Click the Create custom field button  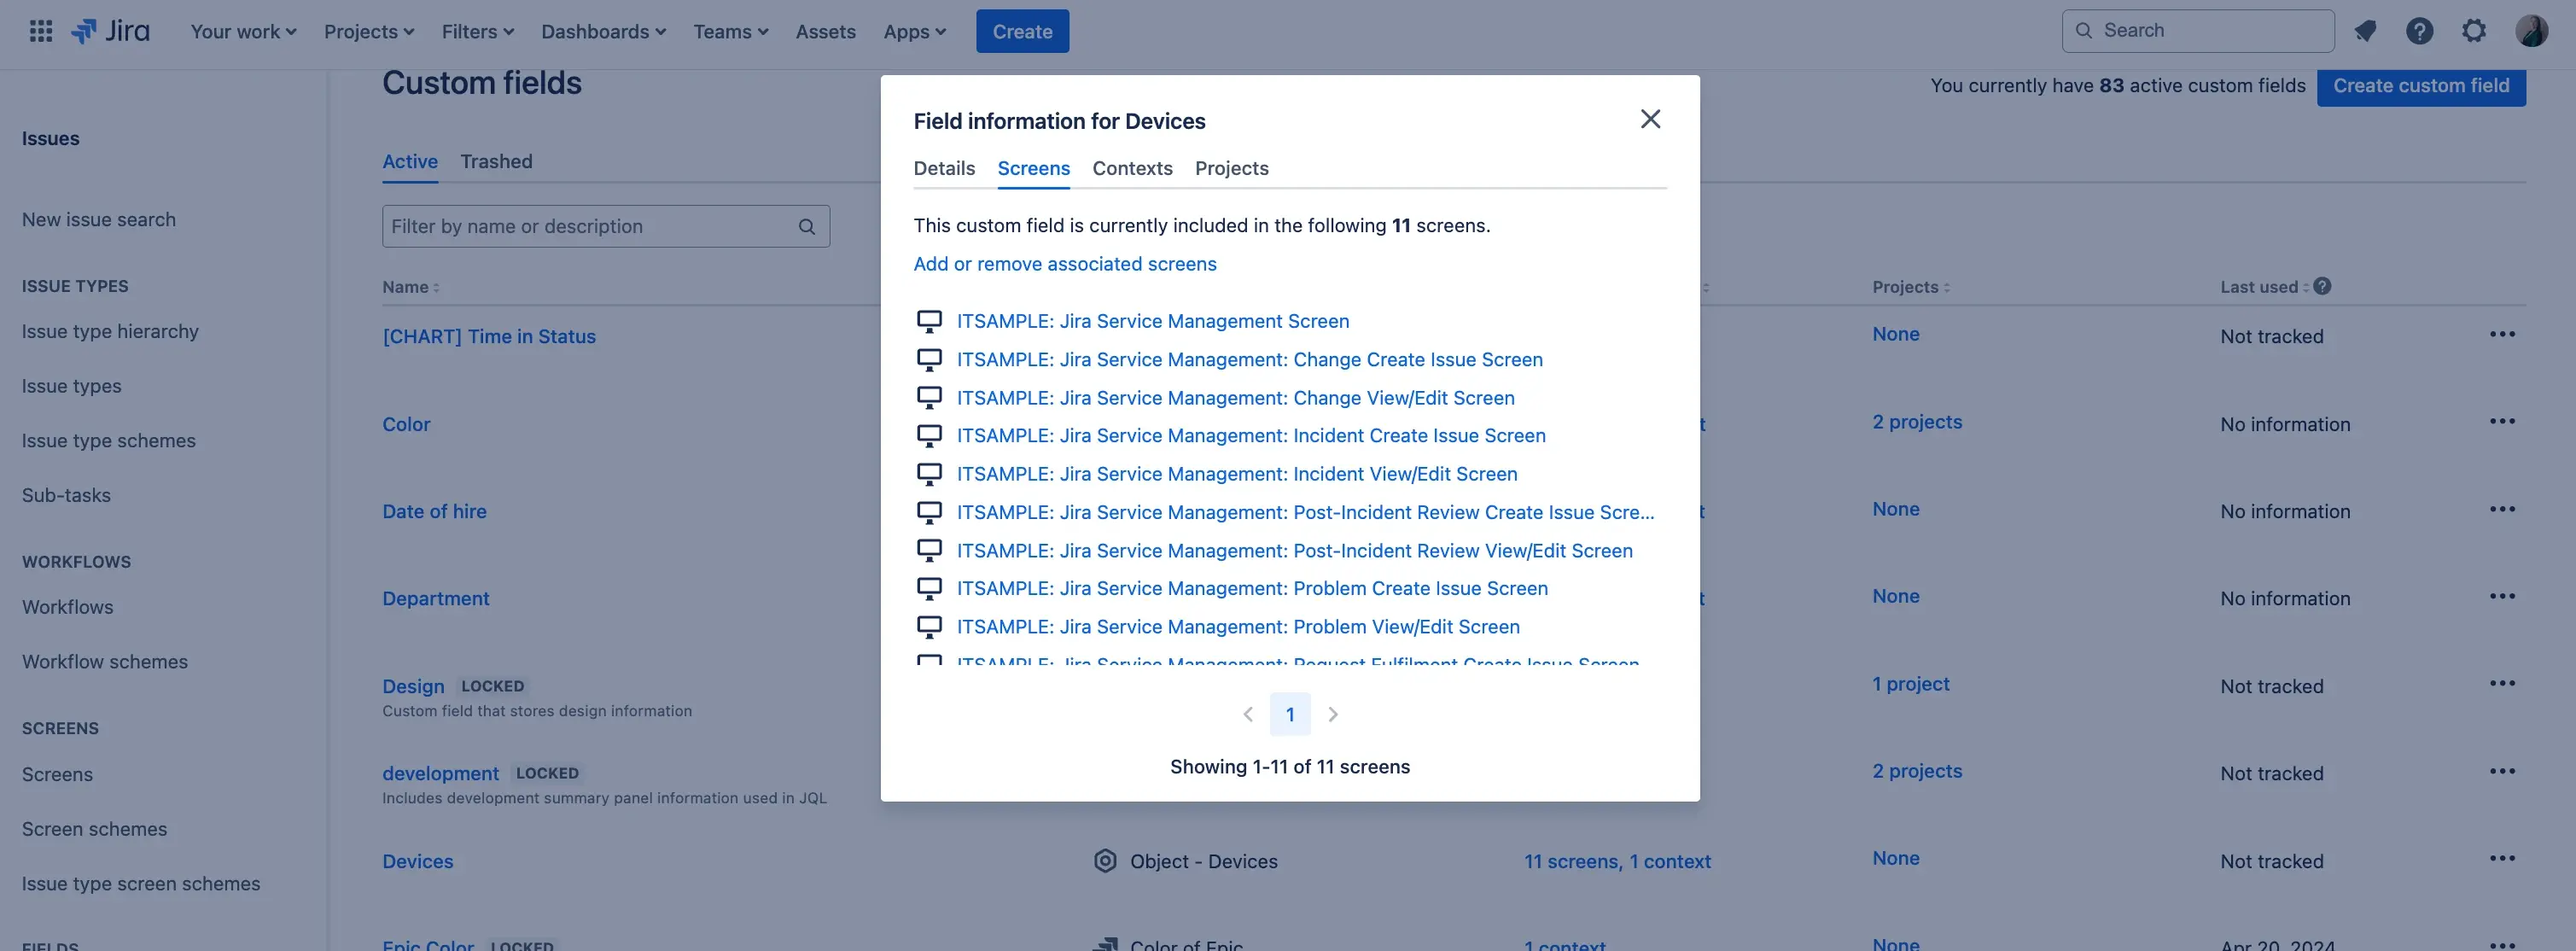click(2421, 86)
